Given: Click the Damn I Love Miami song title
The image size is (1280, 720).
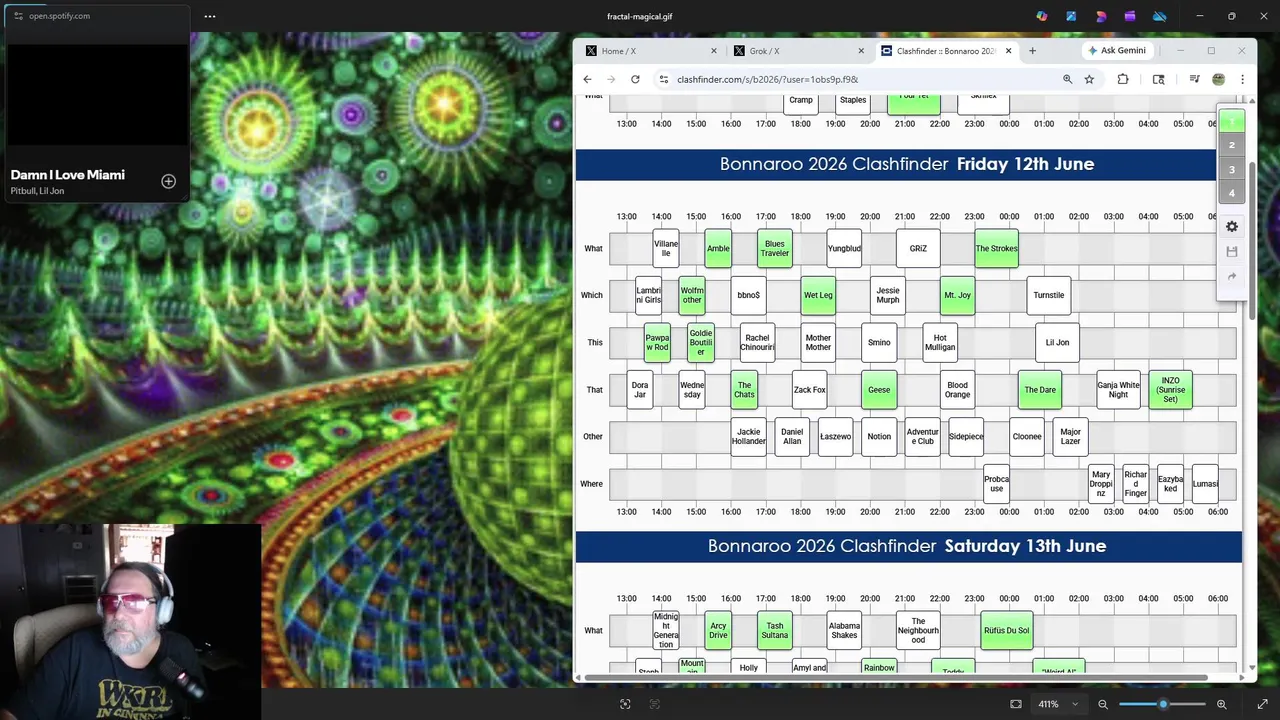Looking at the screenshot, I should coord(68,175).
